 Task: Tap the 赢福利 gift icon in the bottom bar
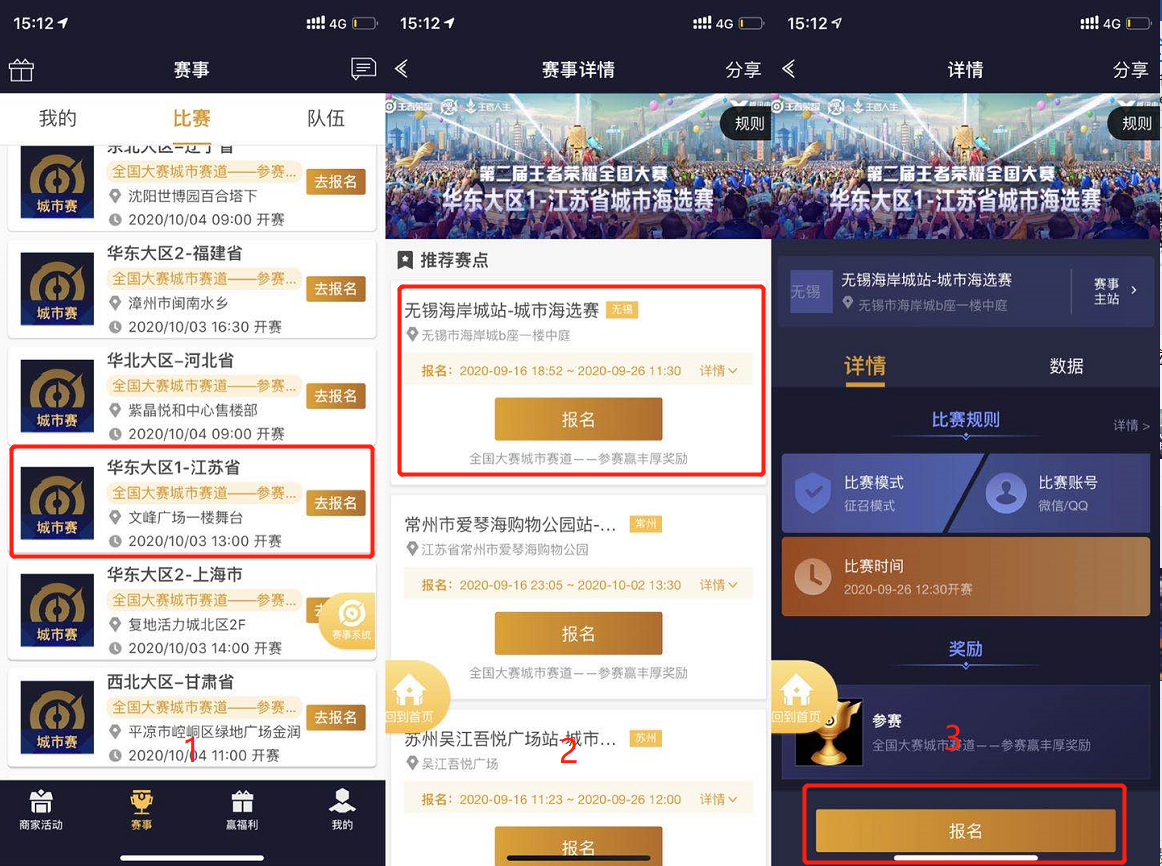coord(242,809)
